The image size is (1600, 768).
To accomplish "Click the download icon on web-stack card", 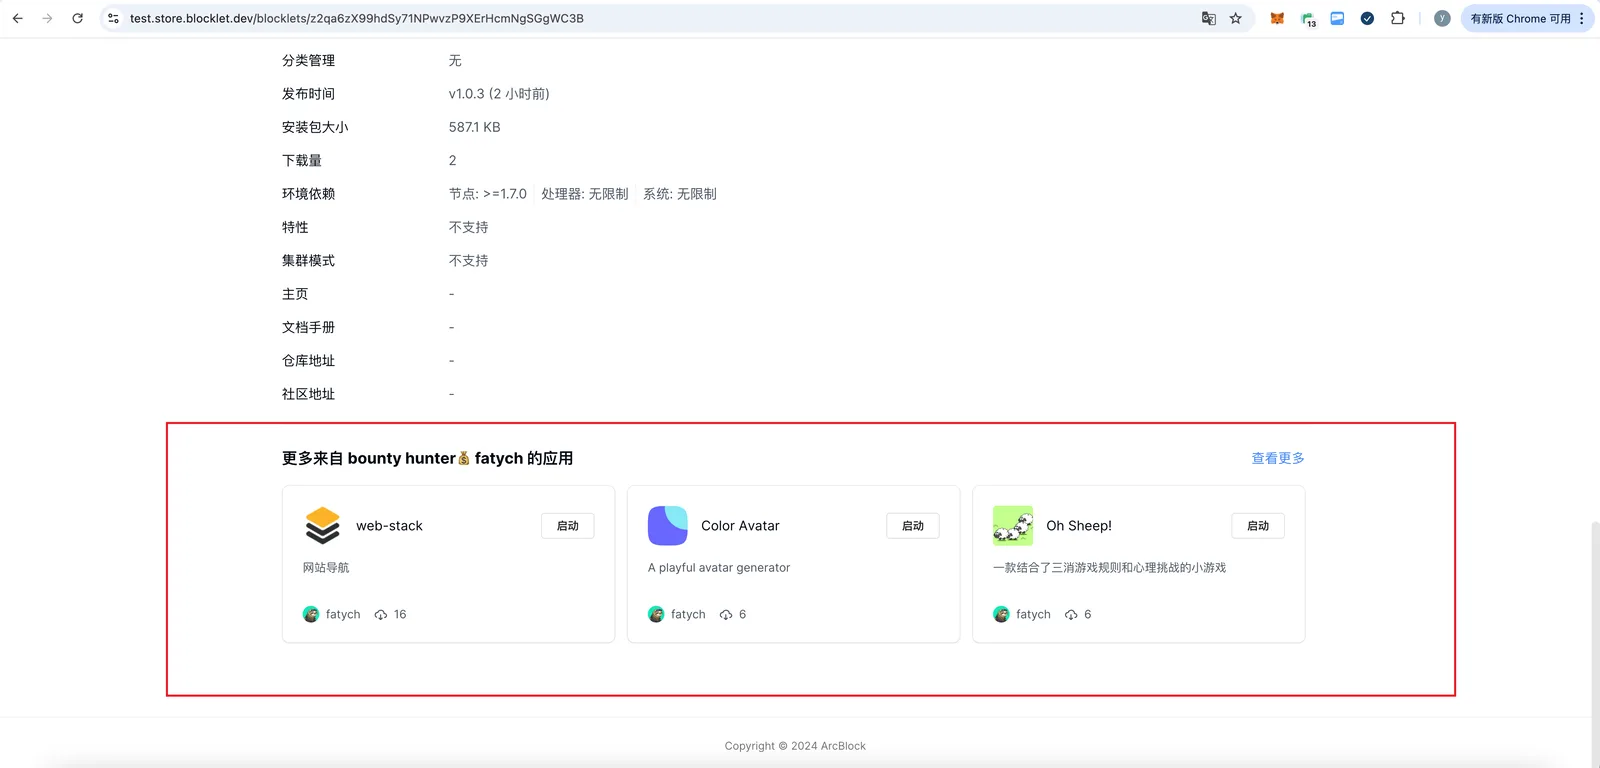I will point(381,615).
